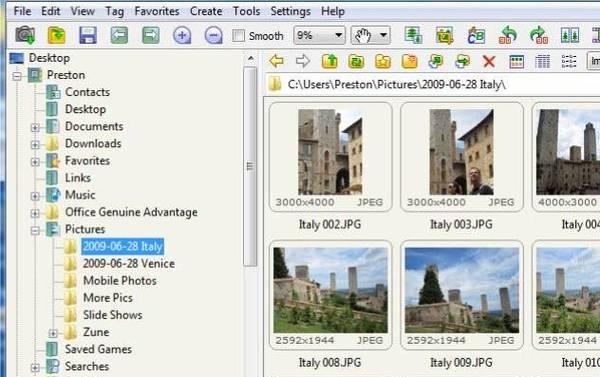
Task: Select the More Pics folder
Action: coord(108,298)
